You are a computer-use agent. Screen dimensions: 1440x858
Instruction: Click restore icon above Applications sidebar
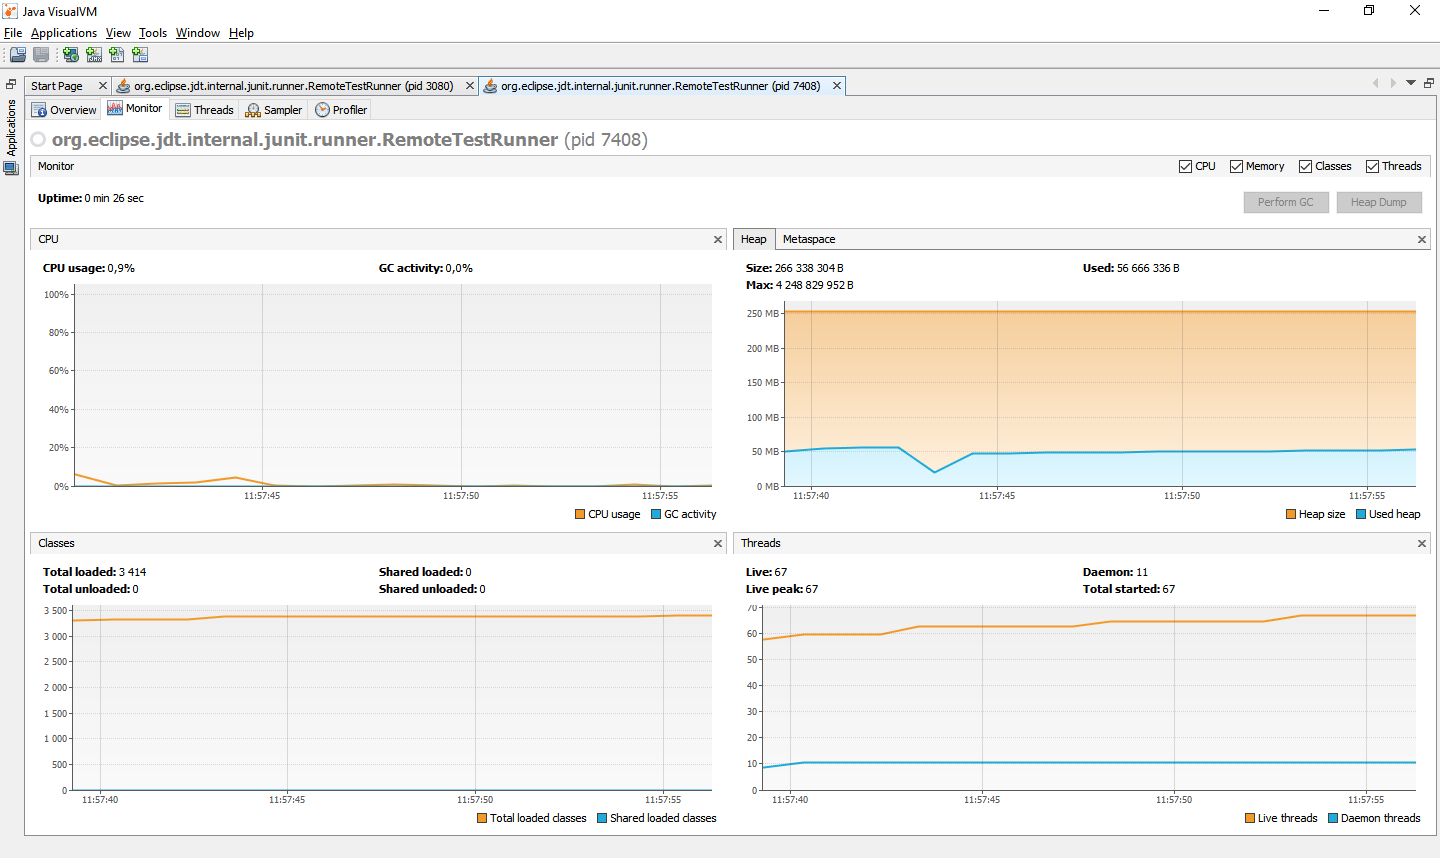pos(11,85)
